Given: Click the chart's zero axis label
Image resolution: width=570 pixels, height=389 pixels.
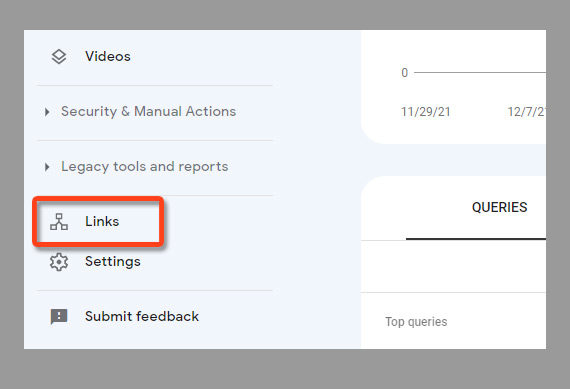Looking at the screenshot, I should coord(405,73).
